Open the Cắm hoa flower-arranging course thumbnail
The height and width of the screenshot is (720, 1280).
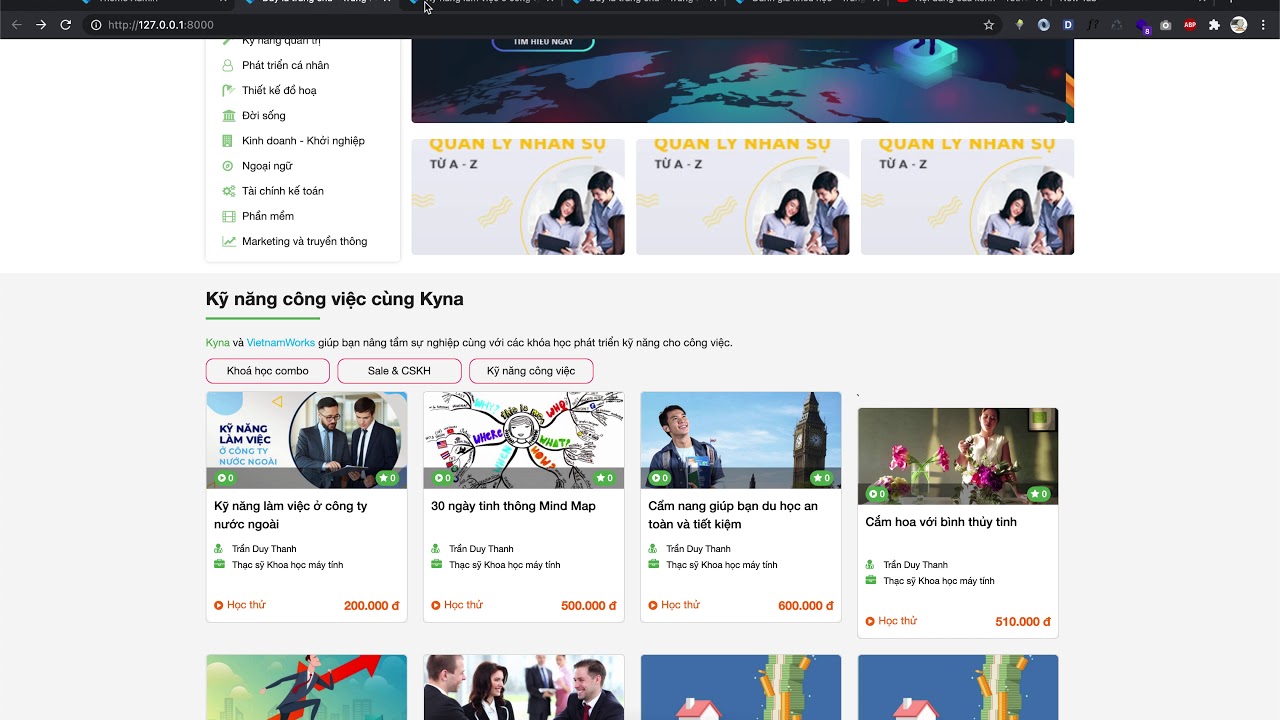point(958,456)
